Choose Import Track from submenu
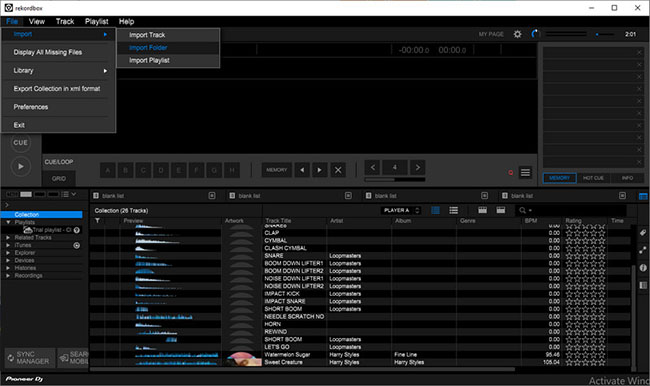Image resolution: width=650 pixels, height=386 pixels. pyautogui.click(x=168, y=35)
